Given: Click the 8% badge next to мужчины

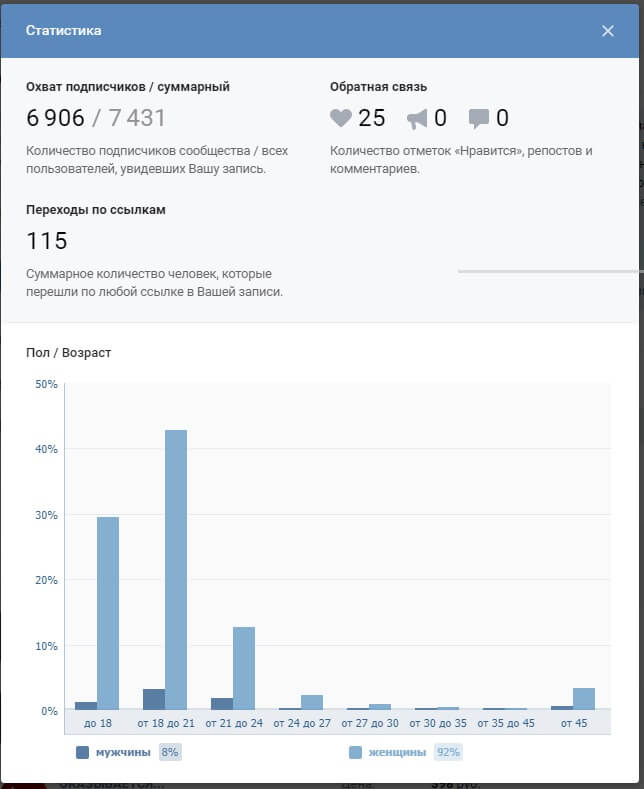Looking at the screenshot, I should (170, 752).
